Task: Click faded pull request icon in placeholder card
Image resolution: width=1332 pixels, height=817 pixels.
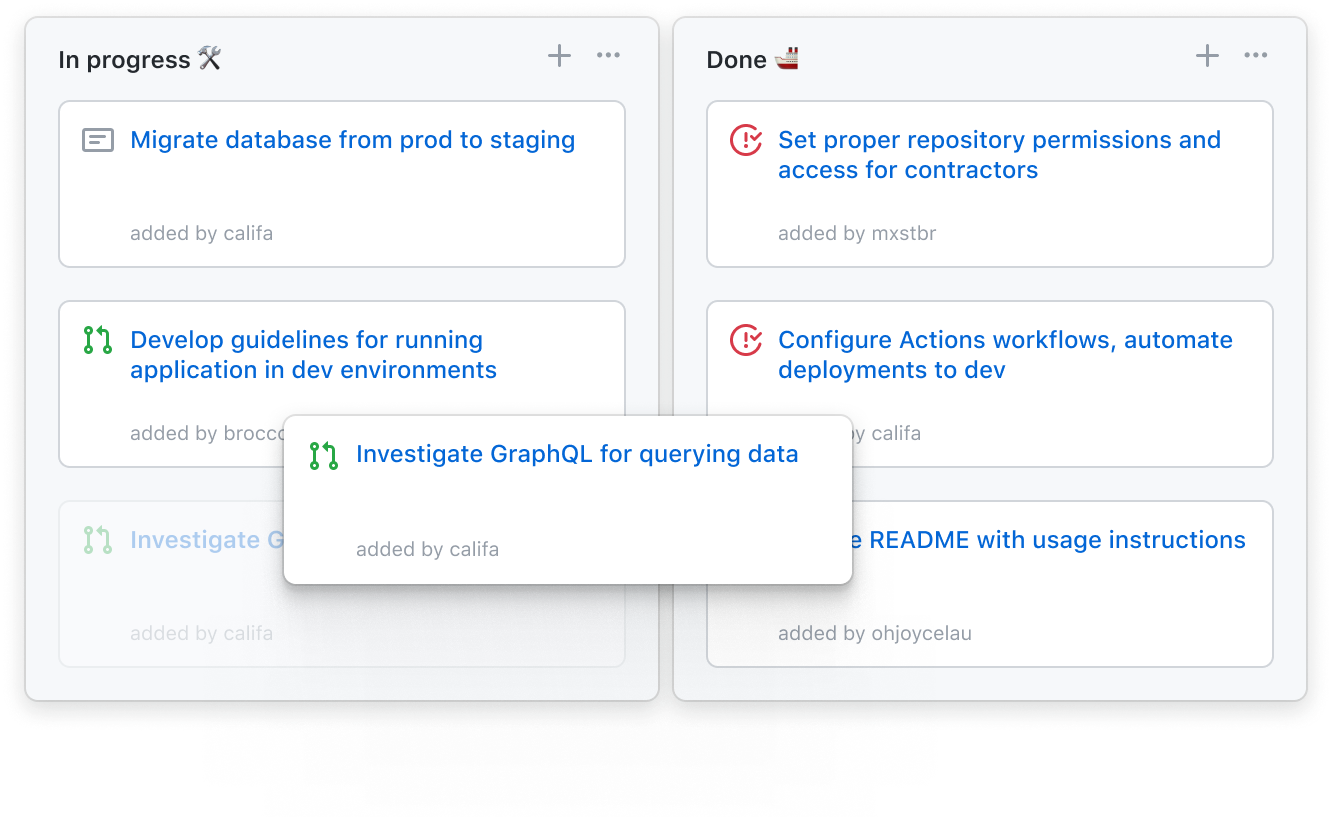Action: [97, 541]
